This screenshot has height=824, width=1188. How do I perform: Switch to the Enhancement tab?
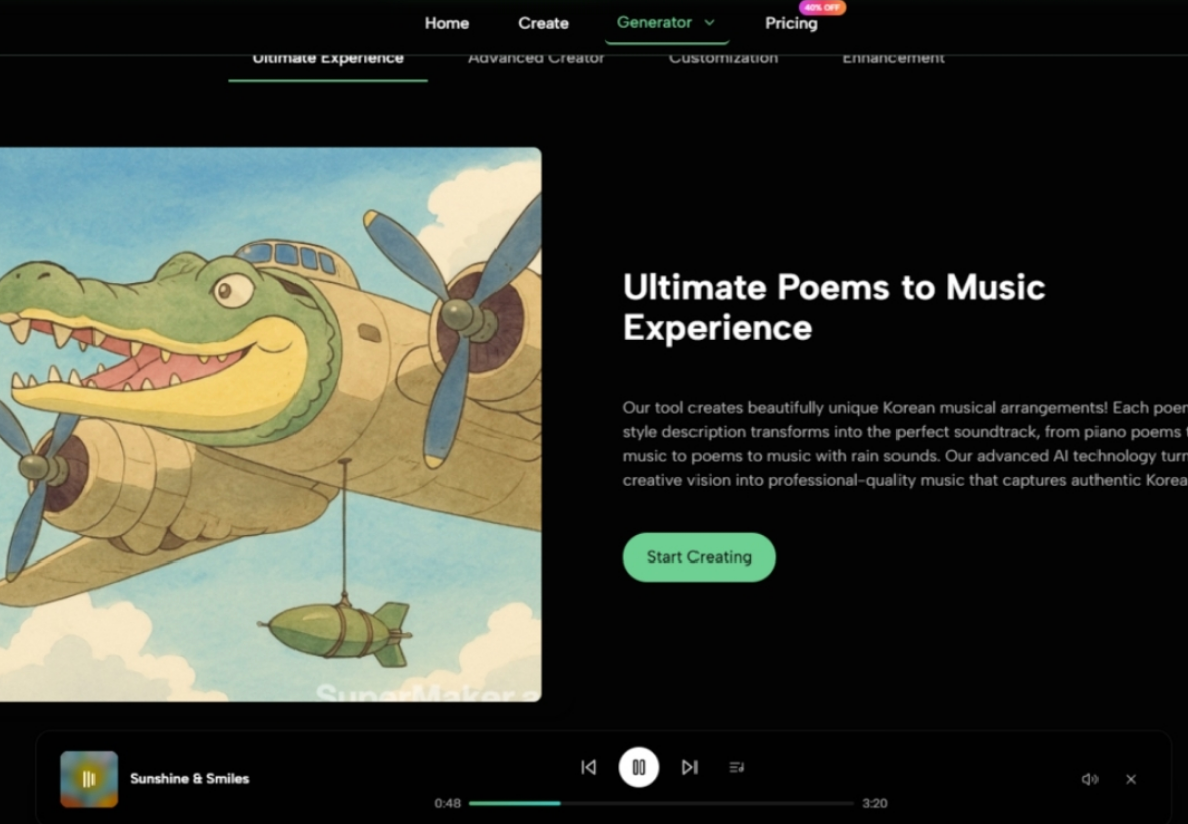[893, 59]
